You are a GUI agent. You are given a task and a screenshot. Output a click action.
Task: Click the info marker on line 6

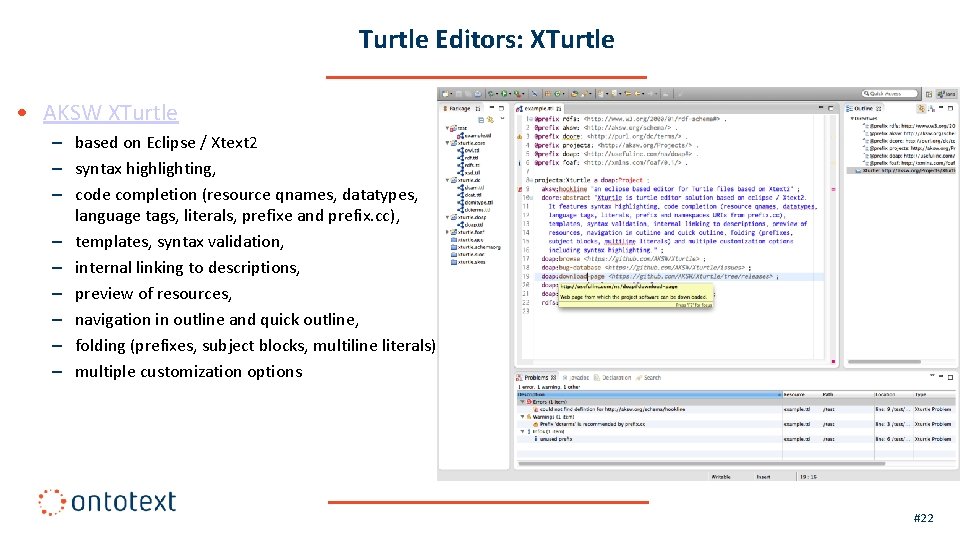click(520, 163)
